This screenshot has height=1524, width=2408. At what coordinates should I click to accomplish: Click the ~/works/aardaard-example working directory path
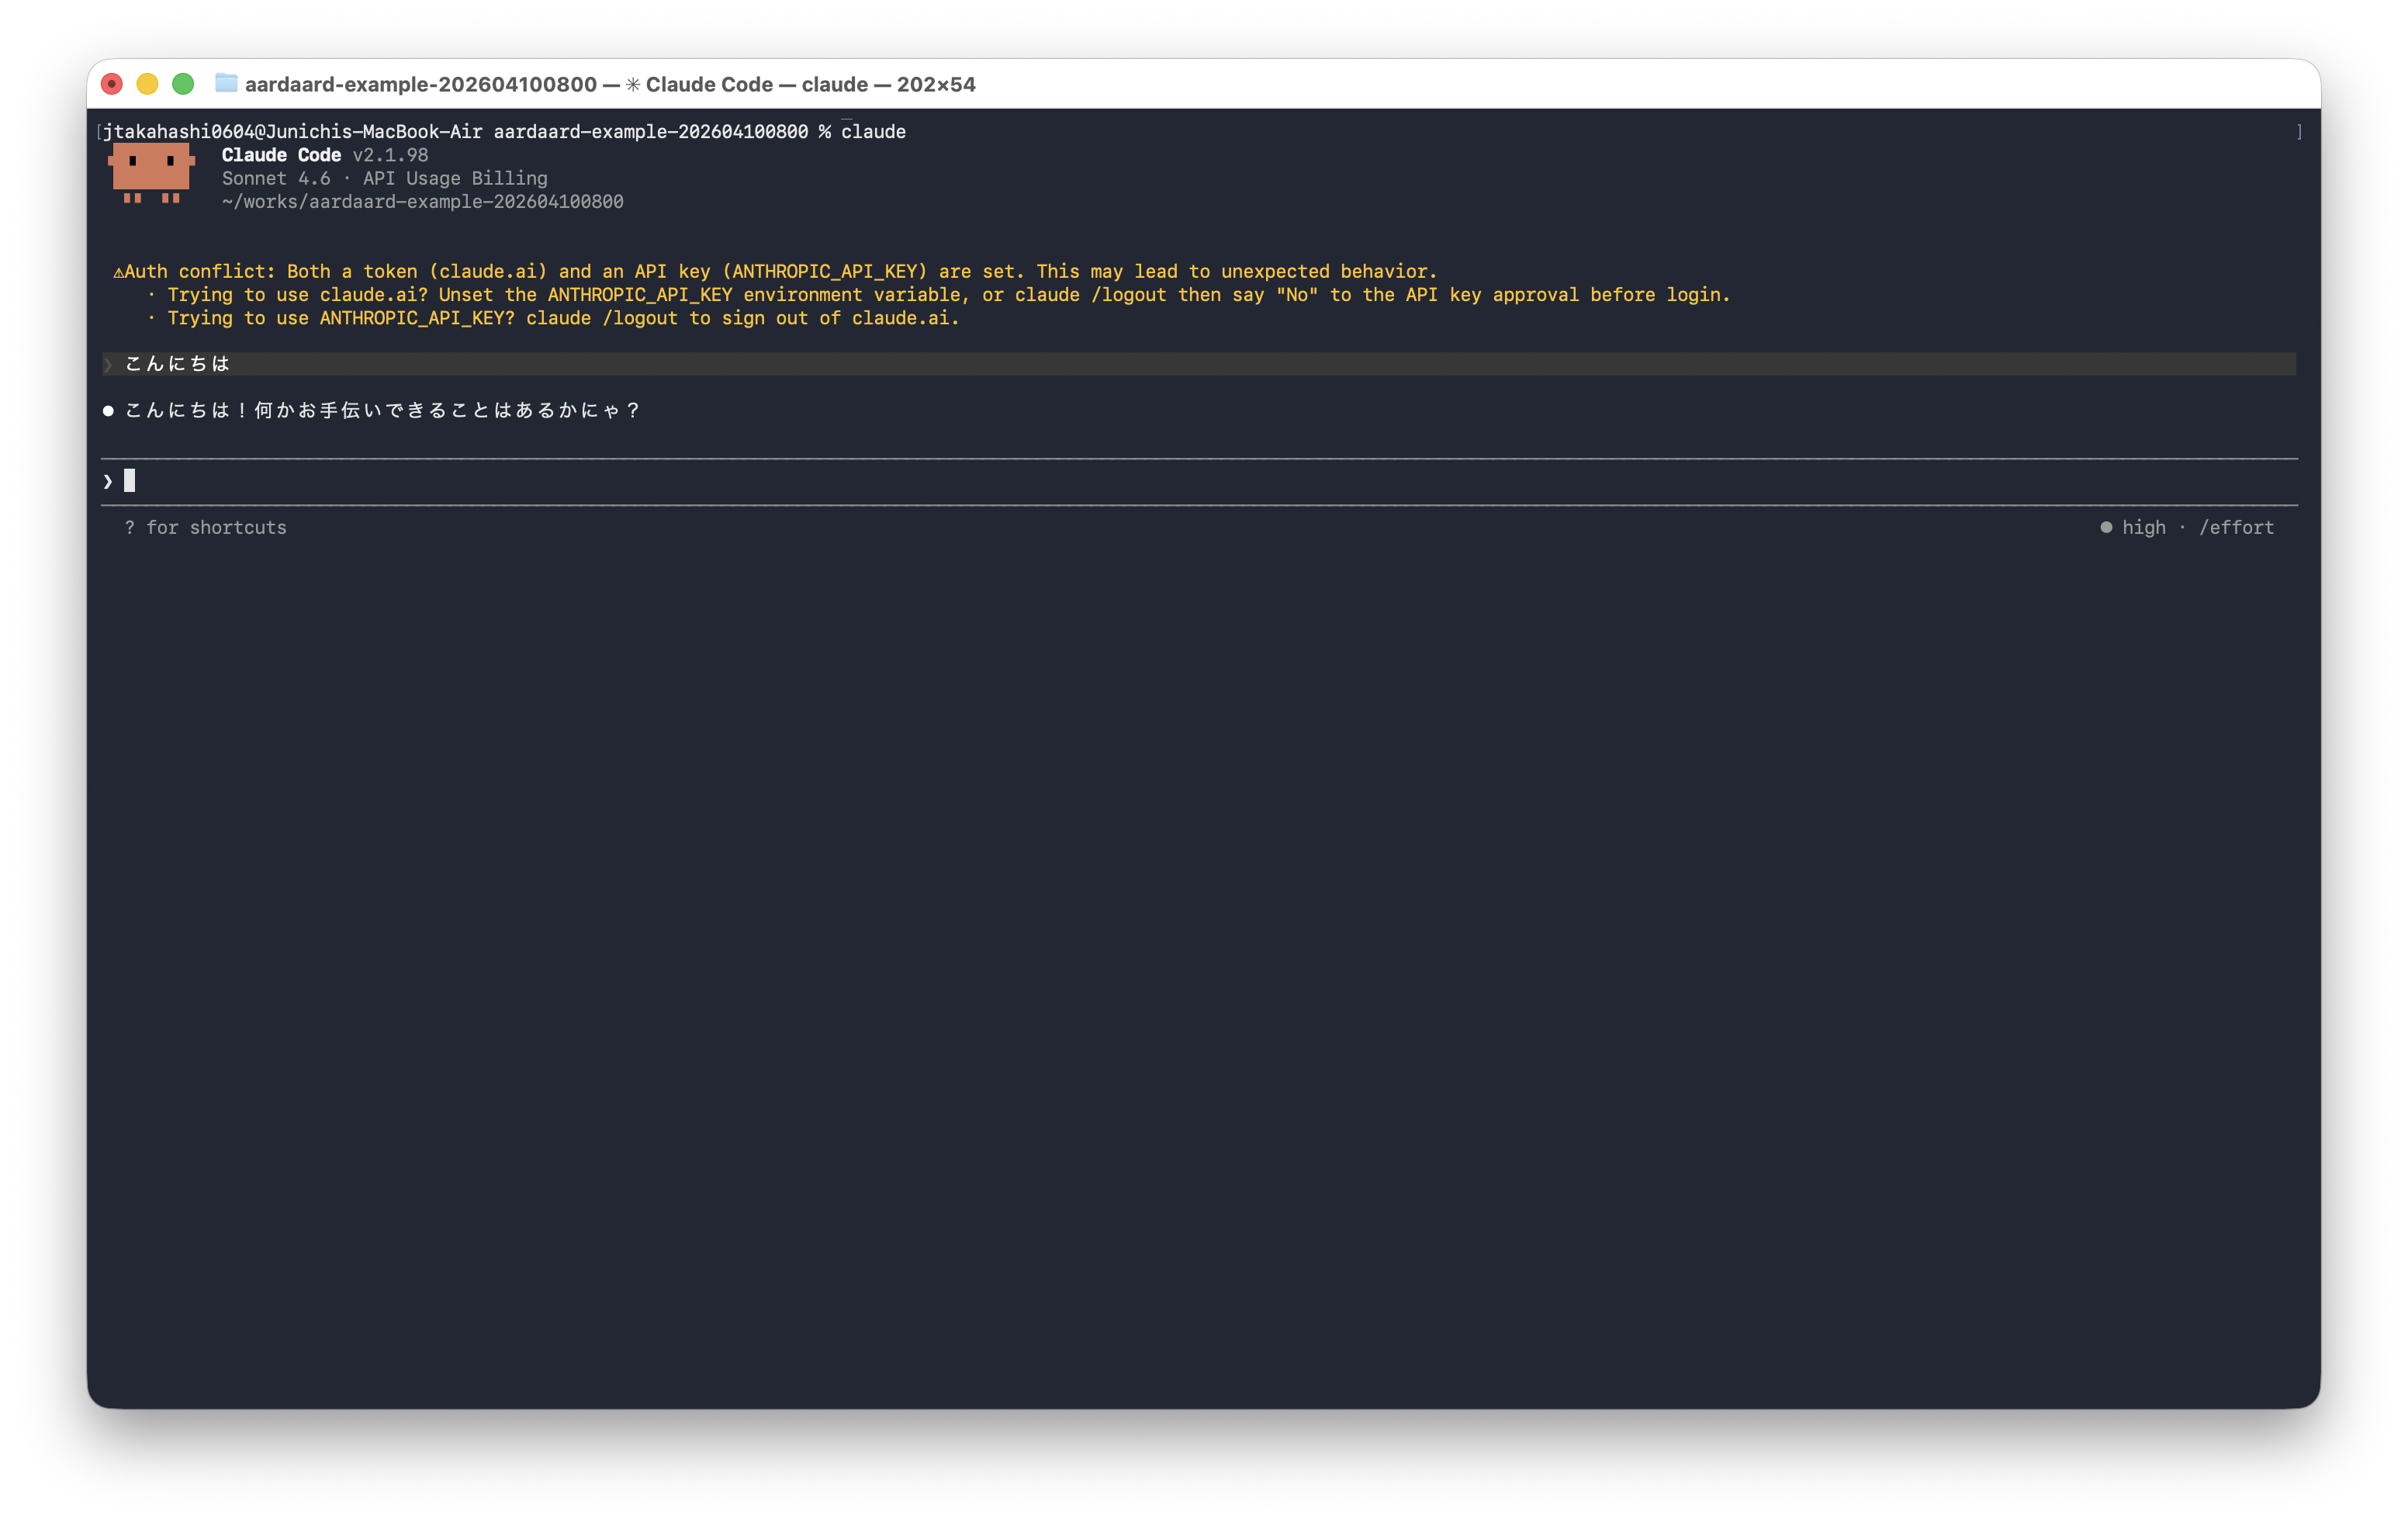(x=422, y=202)
